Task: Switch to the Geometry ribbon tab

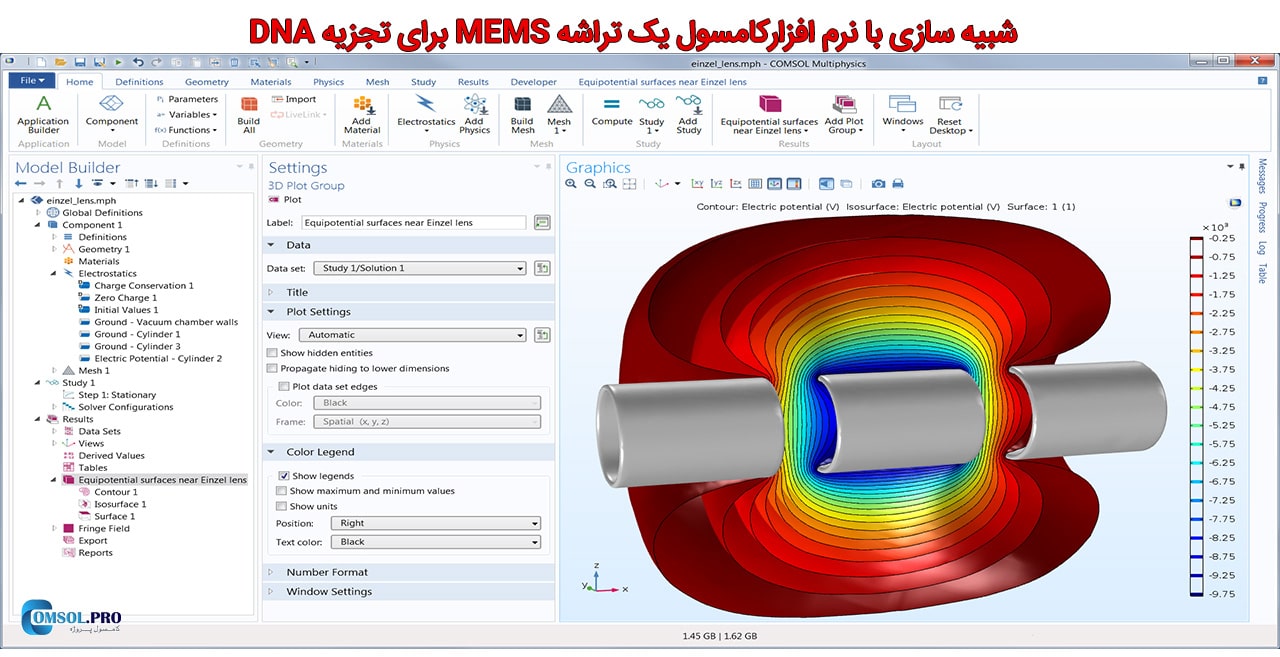Action: (206, 81)
